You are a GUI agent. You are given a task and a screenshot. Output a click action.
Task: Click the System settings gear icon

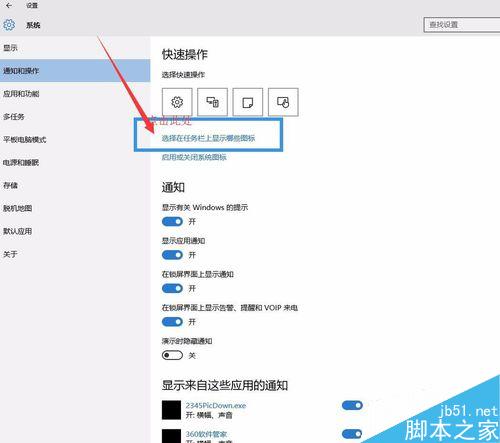pos(9,25)
